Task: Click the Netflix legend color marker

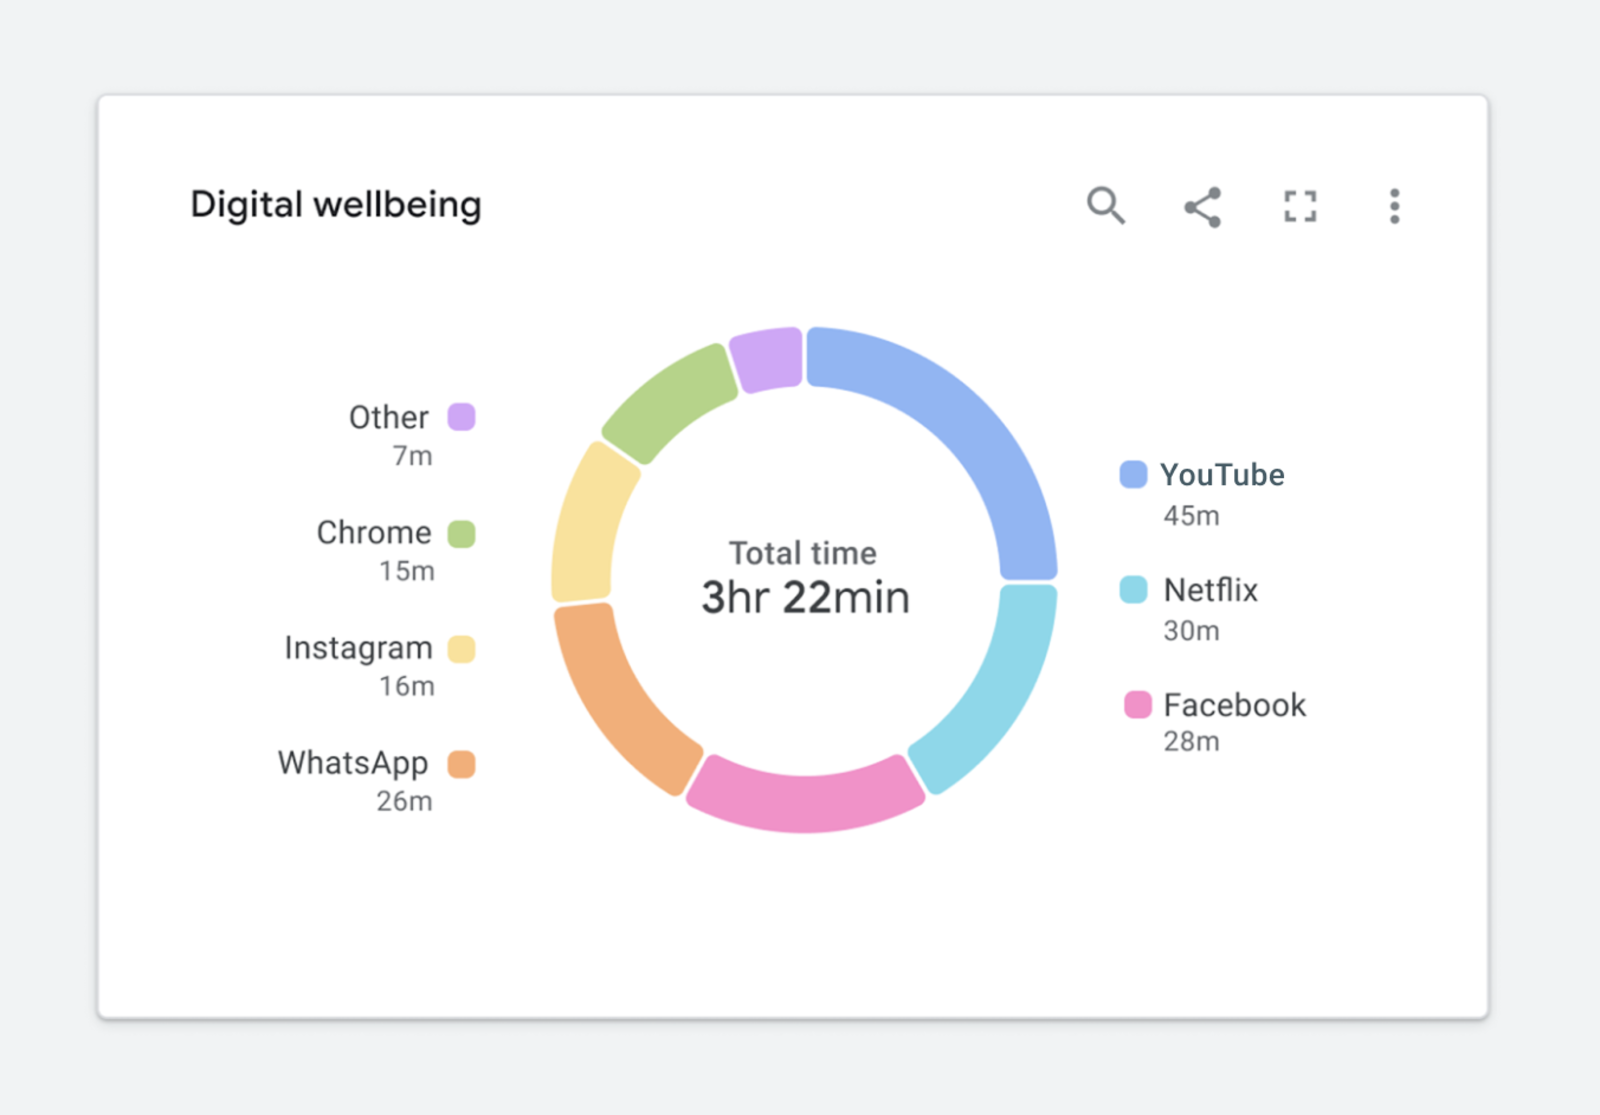Action: tap(1132, 590)
